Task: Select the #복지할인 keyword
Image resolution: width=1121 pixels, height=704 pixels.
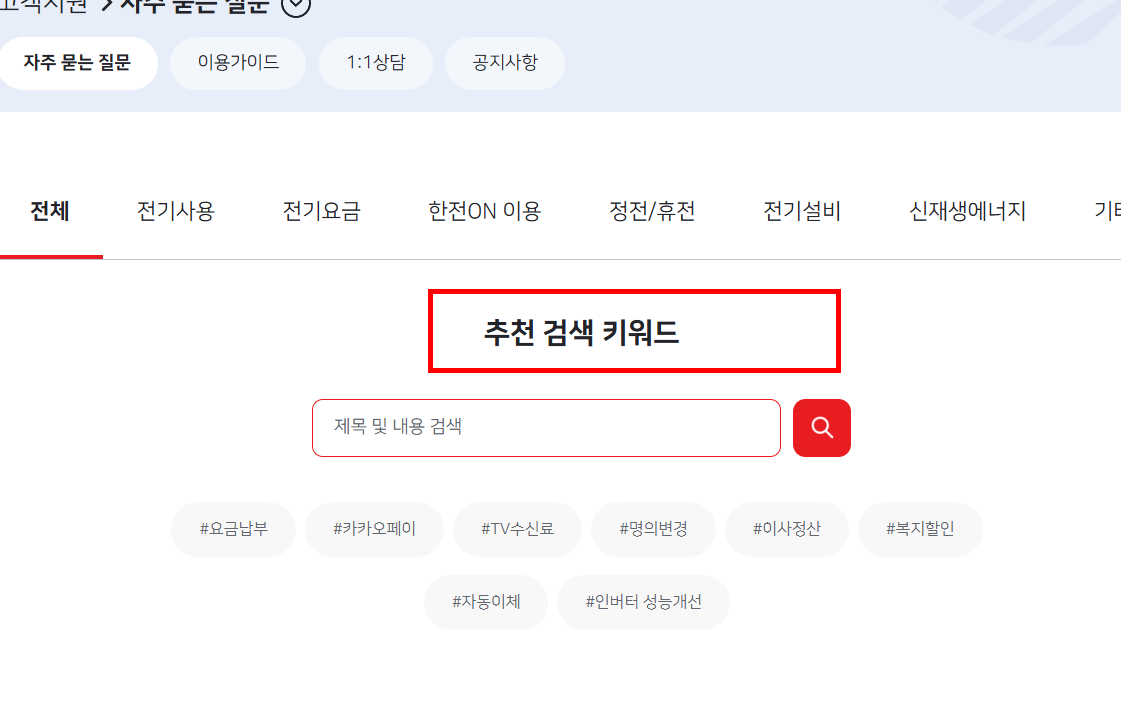Action: (x=919, y=529)
